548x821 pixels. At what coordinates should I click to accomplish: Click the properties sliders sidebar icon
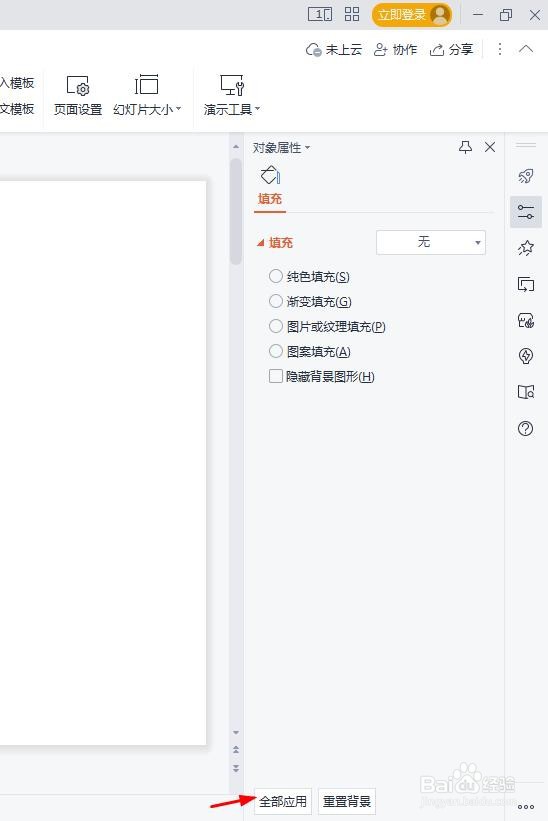coord(525,212)
